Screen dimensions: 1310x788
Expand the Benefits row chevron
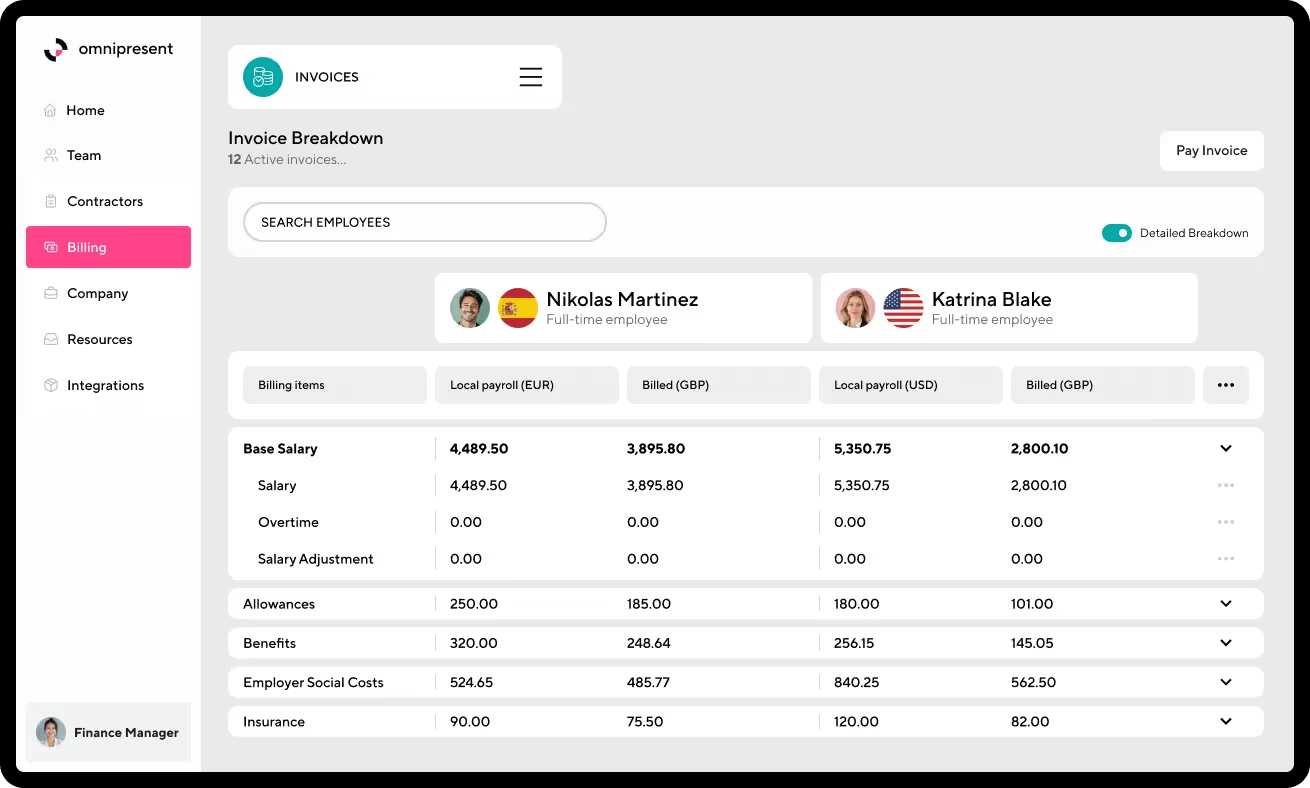point(1226,643)
